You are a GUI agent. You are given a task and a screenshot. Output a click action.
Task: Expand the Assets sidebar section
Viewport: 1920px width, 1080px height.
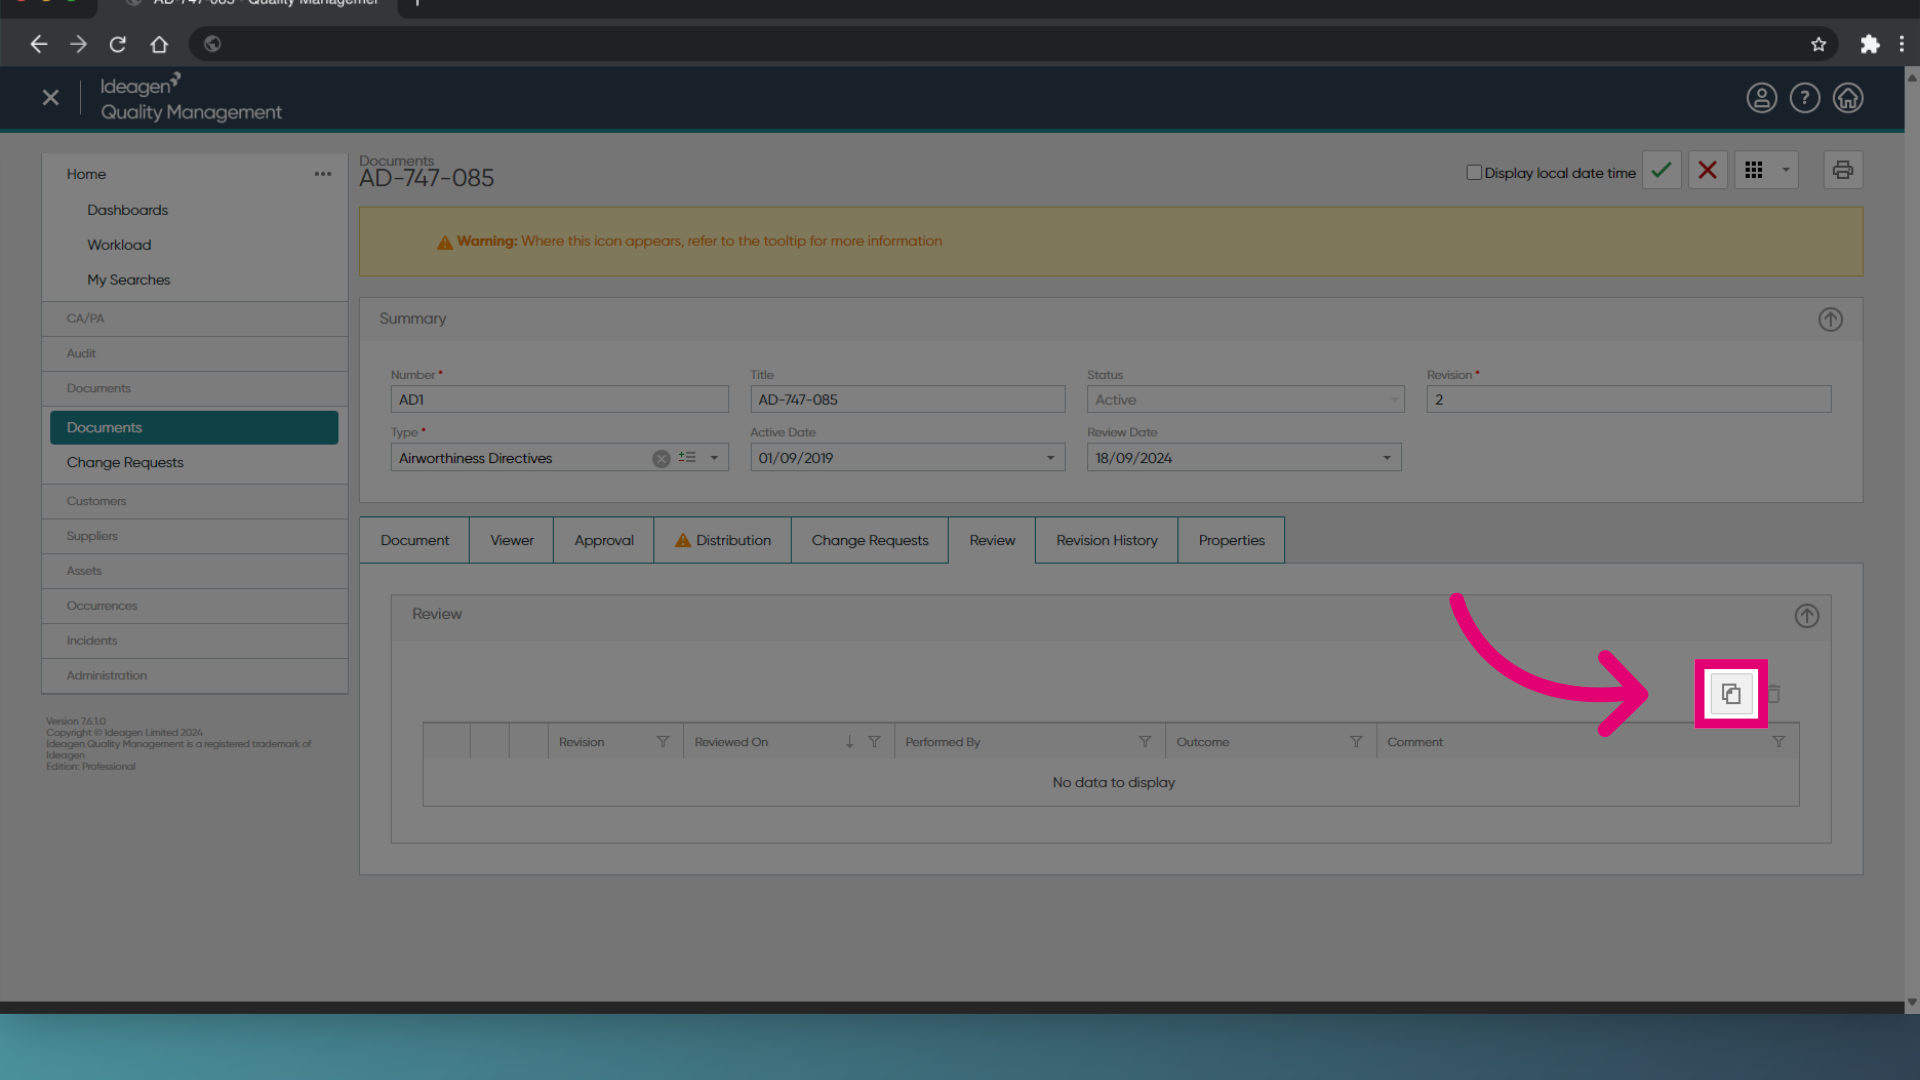tap(194, 571)
